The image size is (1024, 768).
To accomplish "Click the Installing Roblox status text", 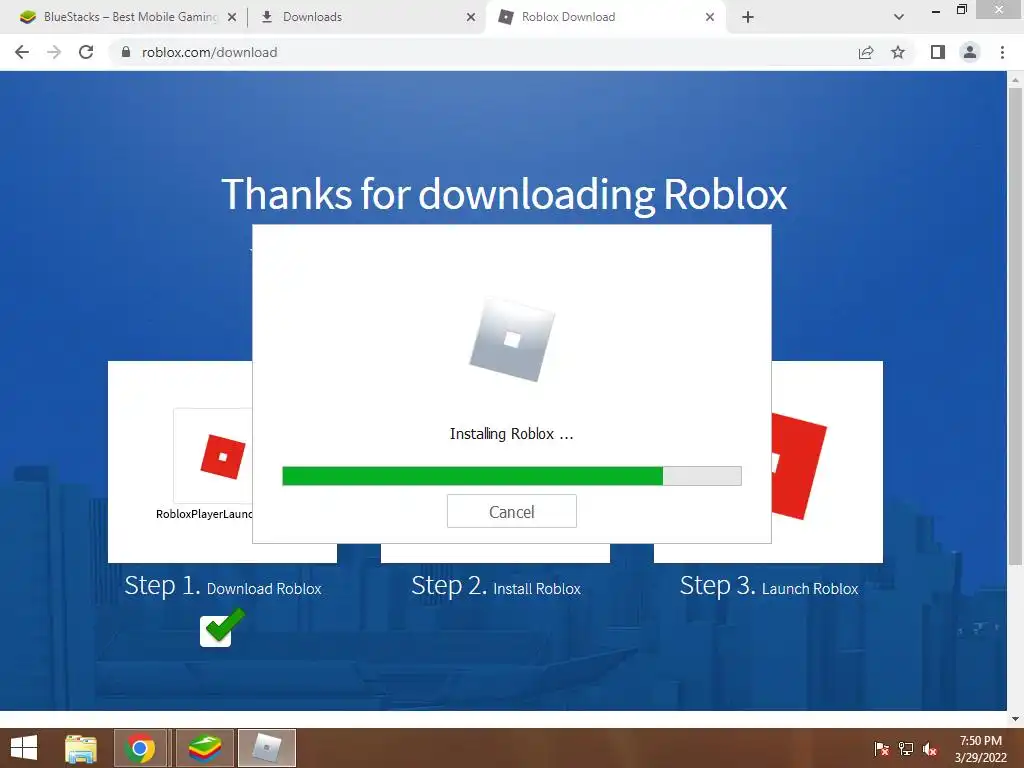I will coord(511,434).
